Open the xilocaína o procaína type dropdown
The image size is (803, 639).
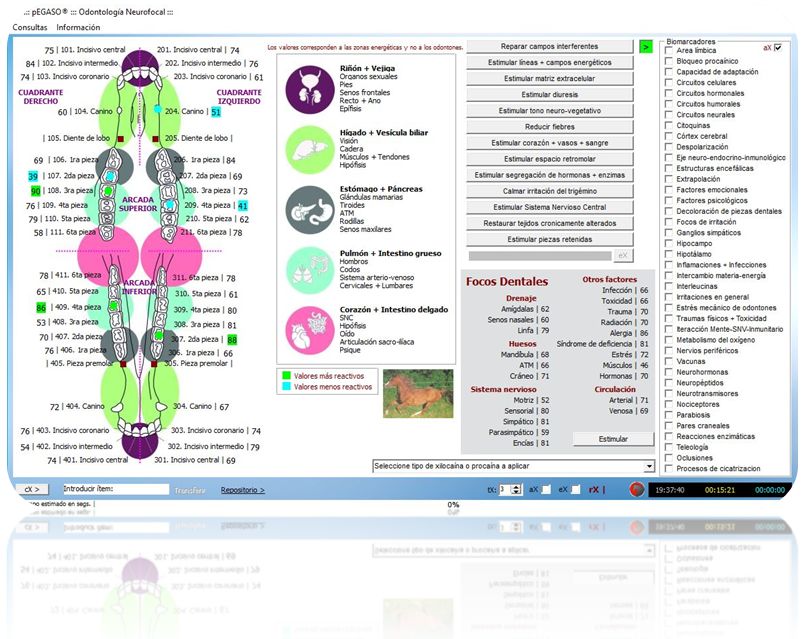pyautogui.click(x=649, y=466)
